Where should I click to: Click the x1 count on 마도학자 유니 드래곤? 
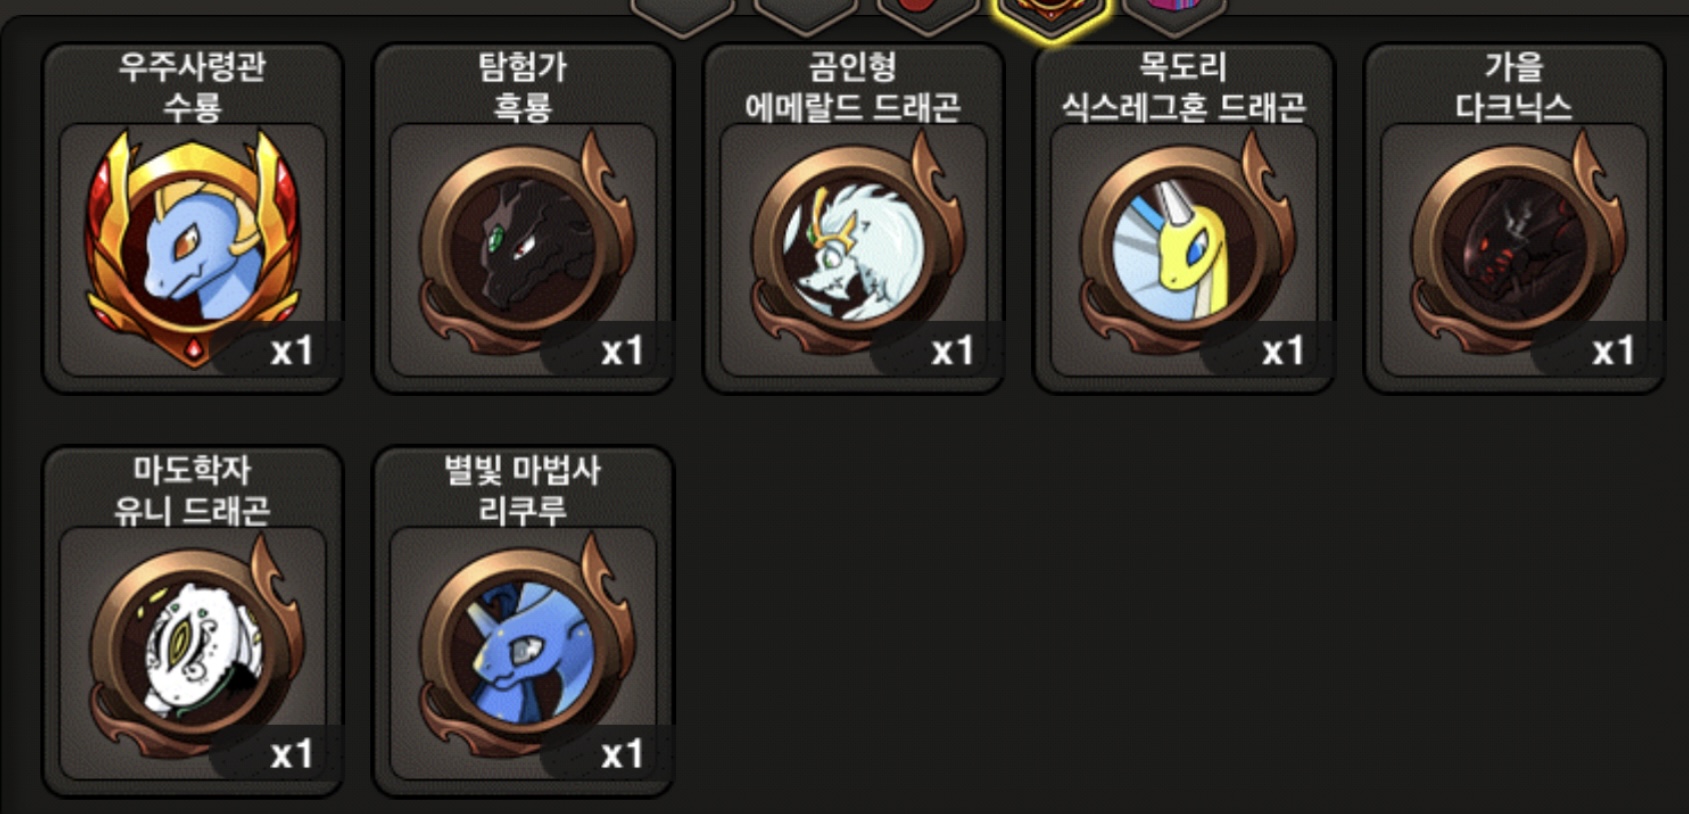pyautogui.click(x=292, y=754)
